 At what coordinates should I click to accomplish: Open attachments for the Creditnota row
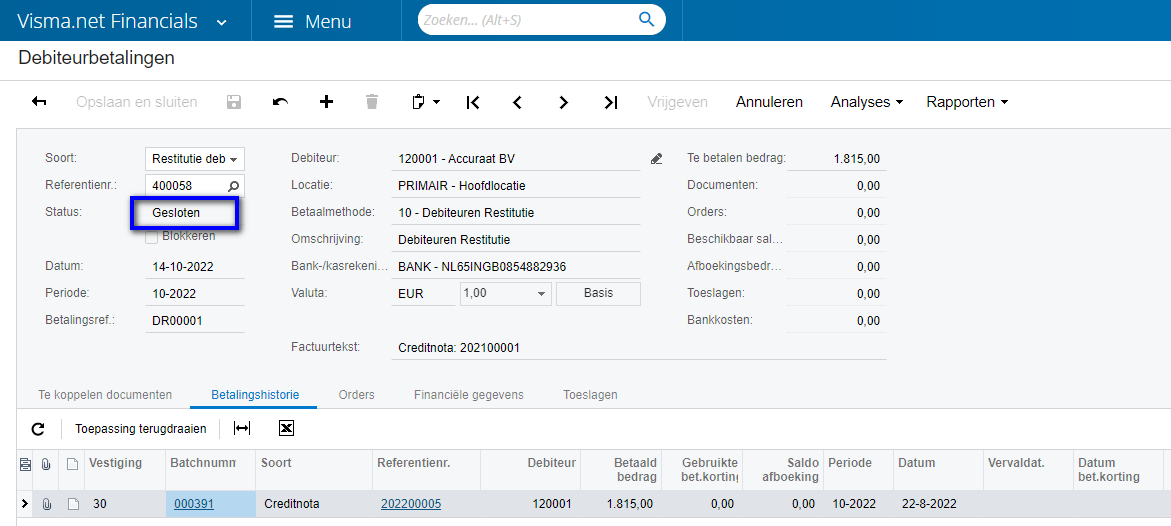46,504
